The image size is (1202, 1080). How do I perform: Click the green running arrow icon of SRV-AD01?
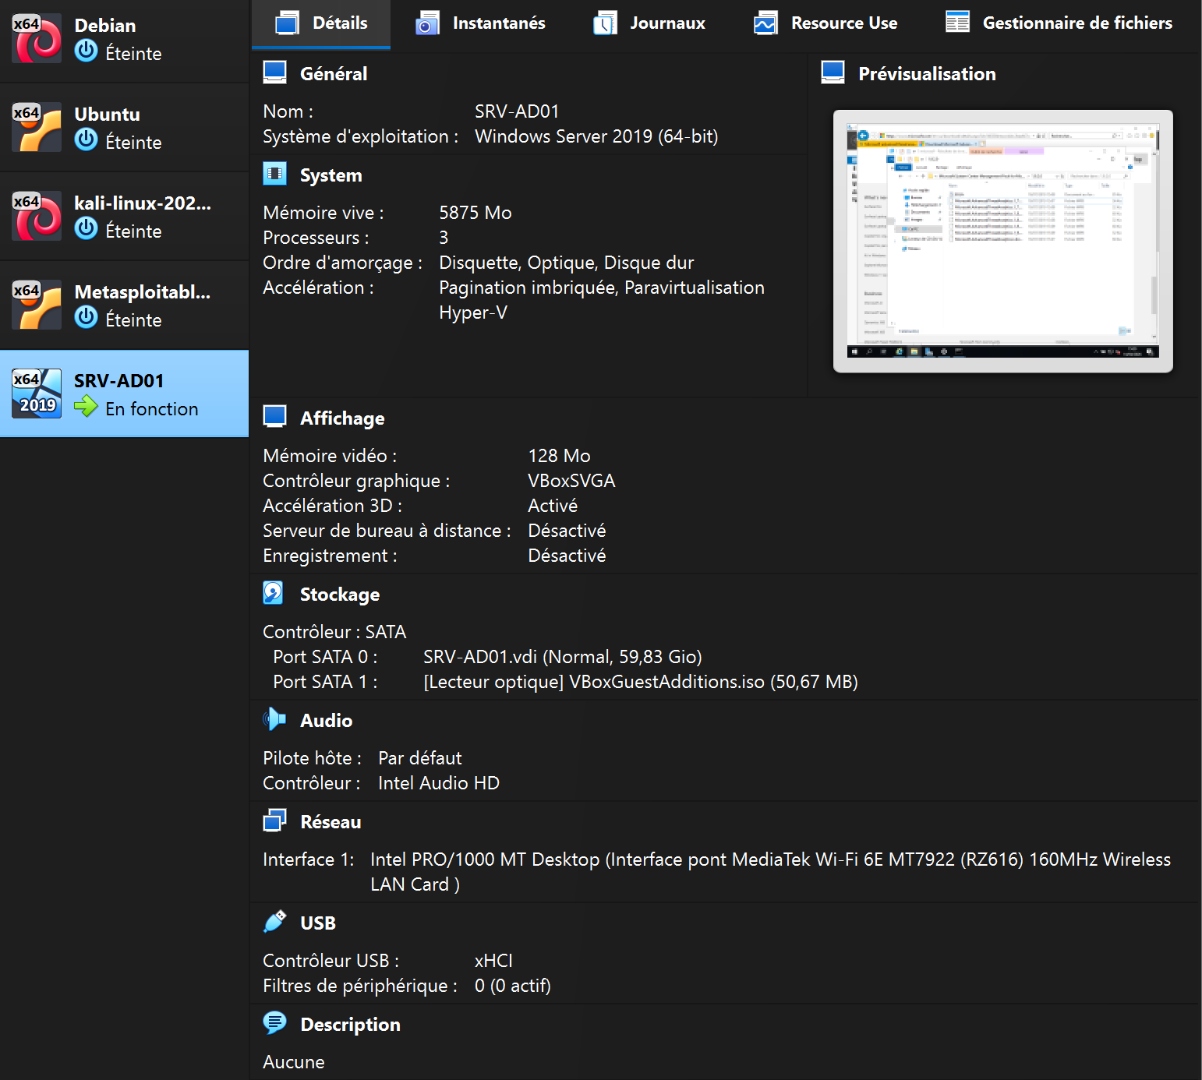(x=87, y=407)
